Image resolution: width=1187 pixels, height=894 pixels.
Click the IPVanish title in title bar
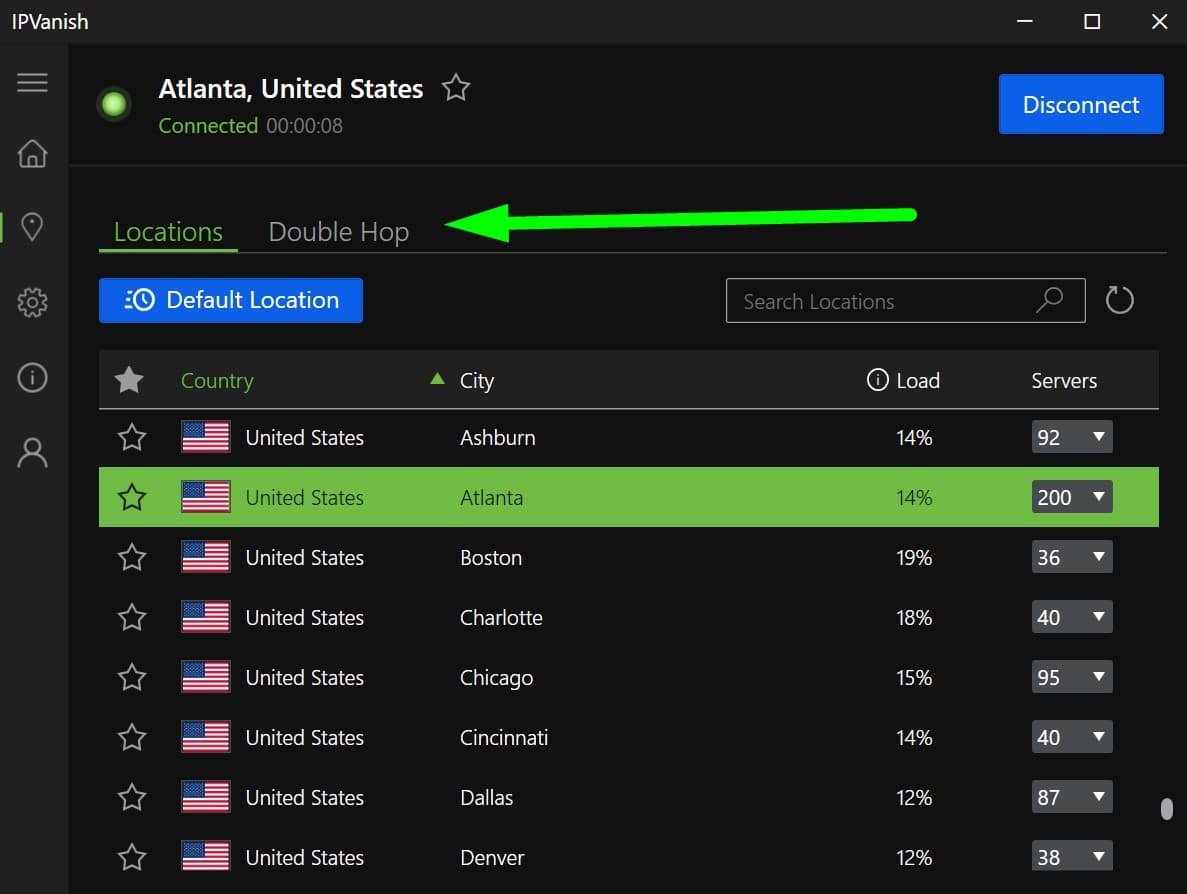point(50,22)
